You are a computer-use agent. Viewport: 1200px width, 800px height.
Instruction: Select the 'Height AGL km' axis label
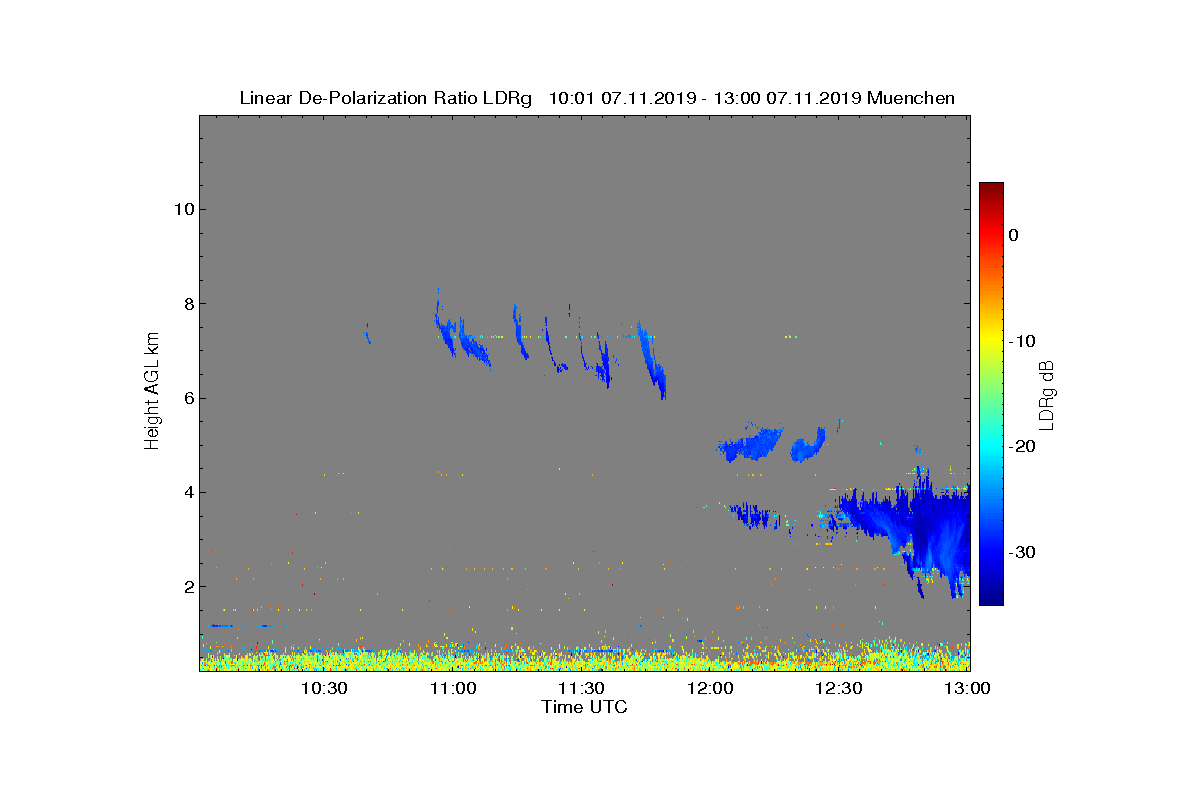pos(152,393)
